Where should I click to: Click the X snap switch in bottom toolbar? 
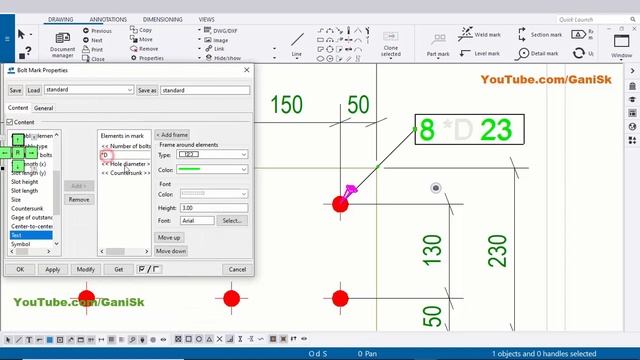click(x=220, y=339)
